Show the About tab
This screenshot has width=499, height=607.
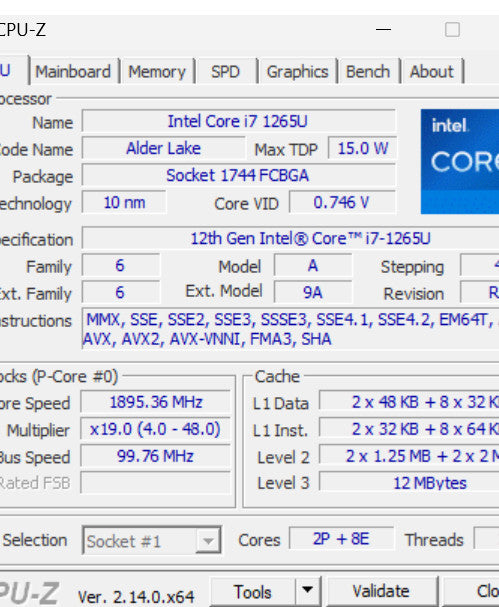(x=432, y=72)
